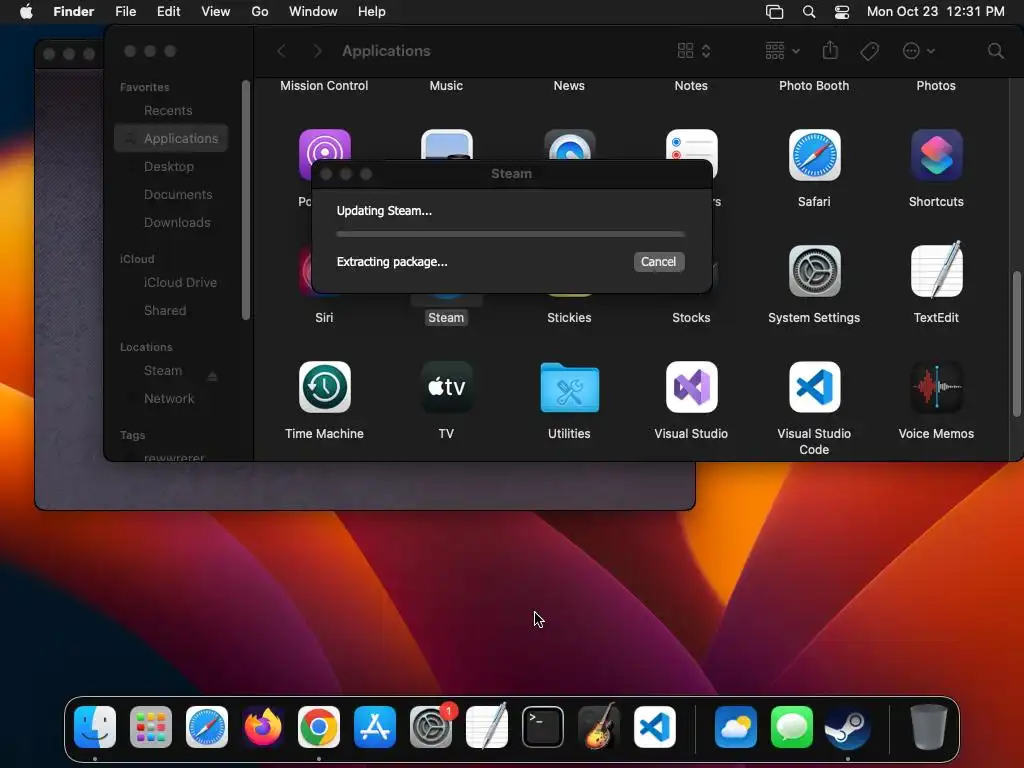Go forward in Finder

pyautogui.click(x=317, y=51)
